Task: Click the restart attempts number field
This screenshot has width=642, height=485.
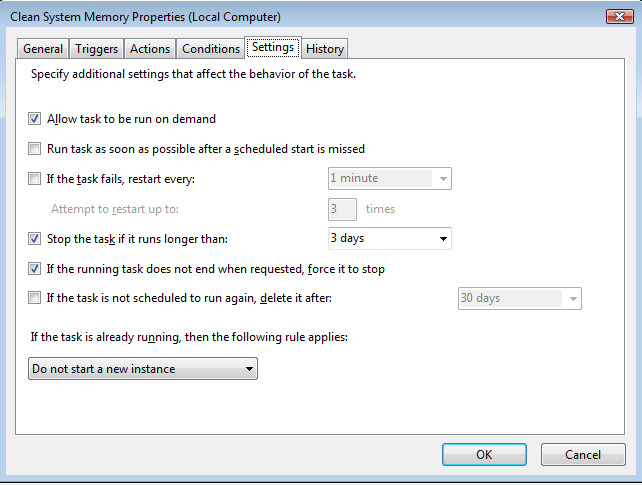Action: [343, 209]
